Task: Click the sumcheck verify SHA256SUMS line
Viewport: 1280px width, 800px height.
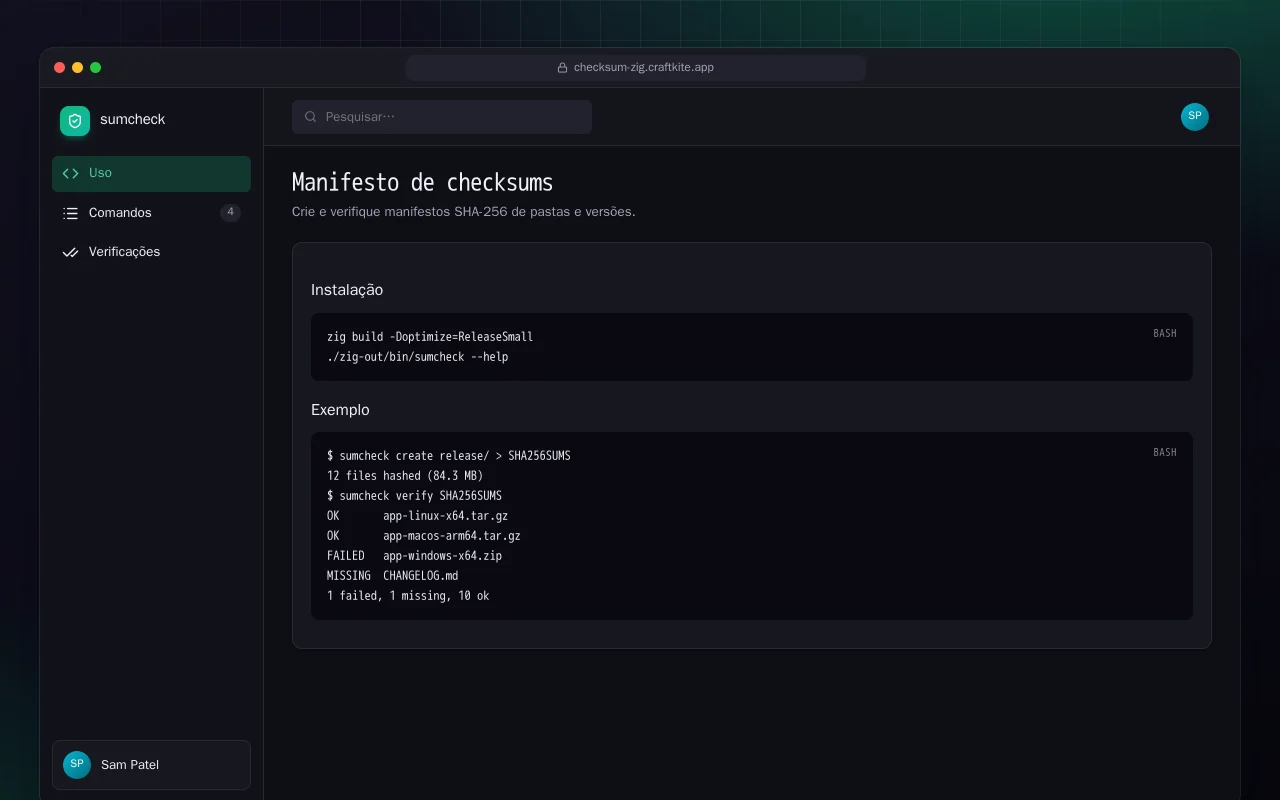Action: click(x=414, y=496)
